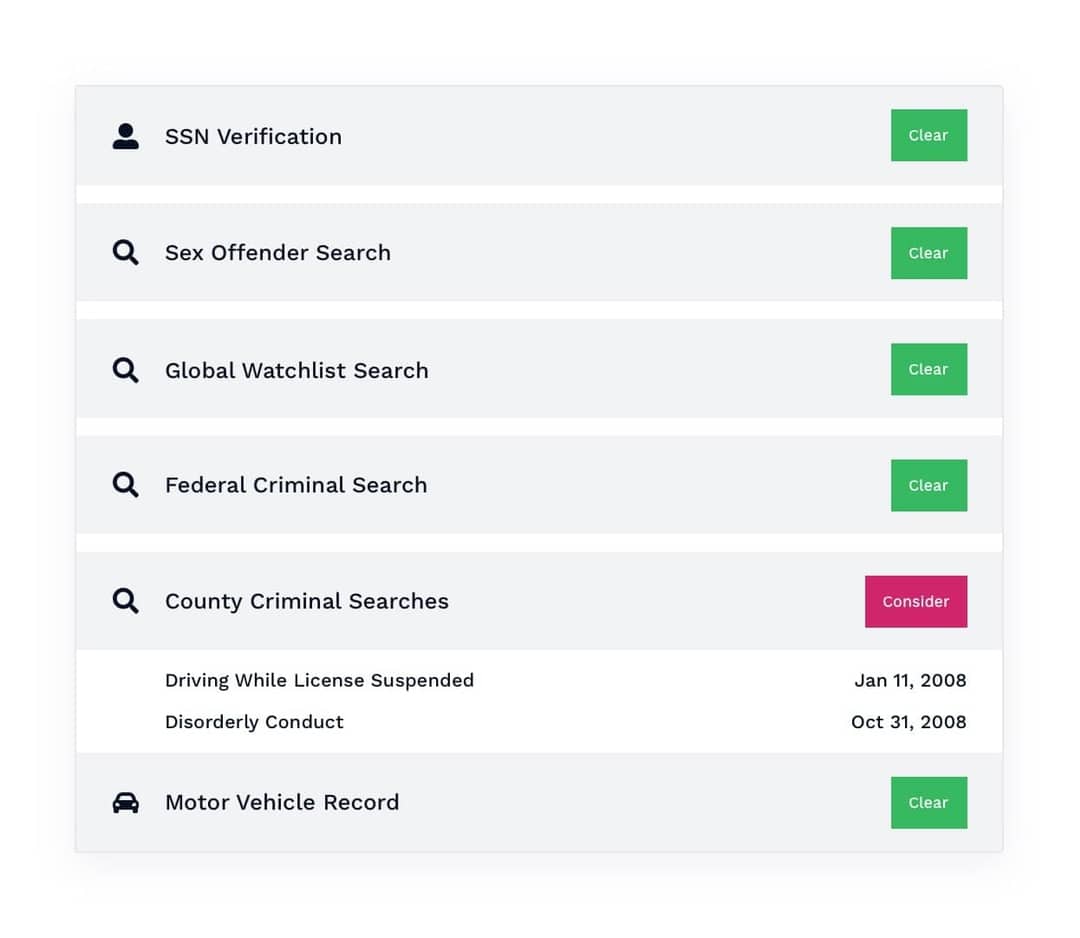Viewport: 1080px width, 938px height.
Task: Click the car icon for Motor Vehicle Record
Action: pyautogui.click(x=125, y=802)
